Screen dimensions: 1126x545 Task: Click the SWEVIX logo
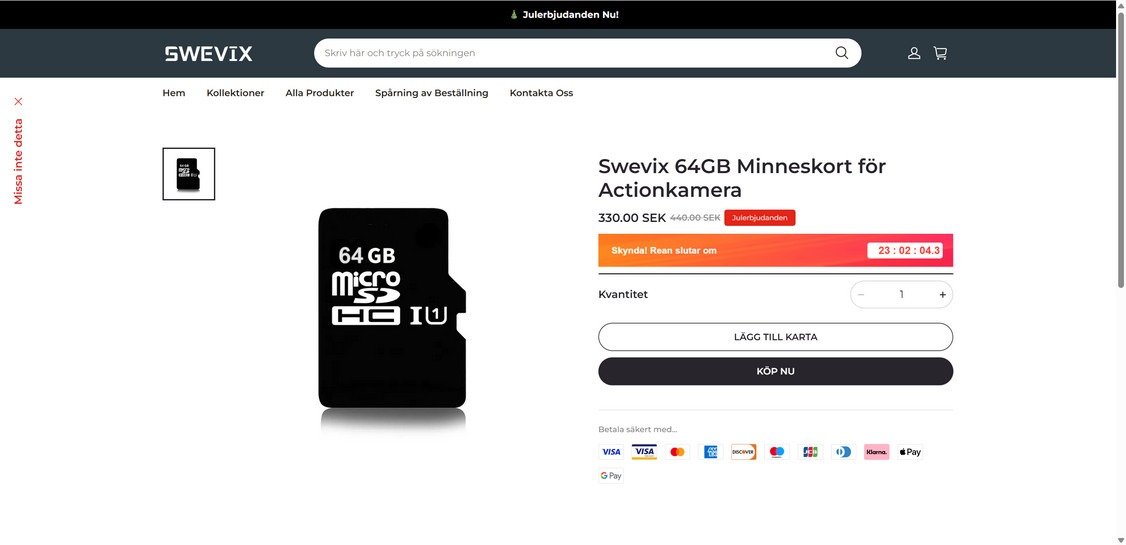point(208,53)
